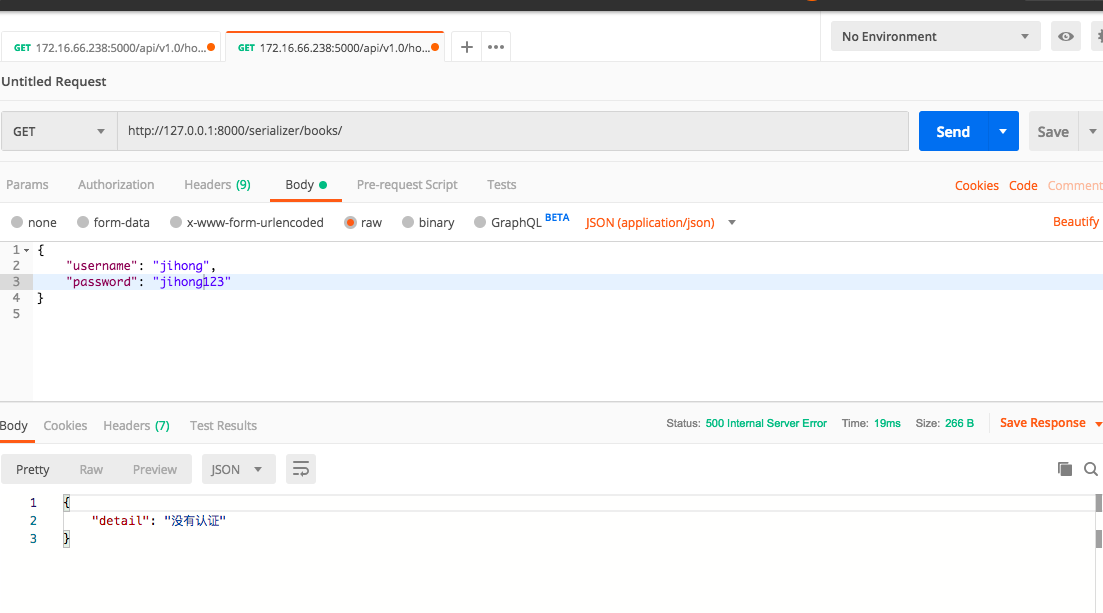
Task: Open the Pre-request Script tab
Action: [x=407, y=184]
